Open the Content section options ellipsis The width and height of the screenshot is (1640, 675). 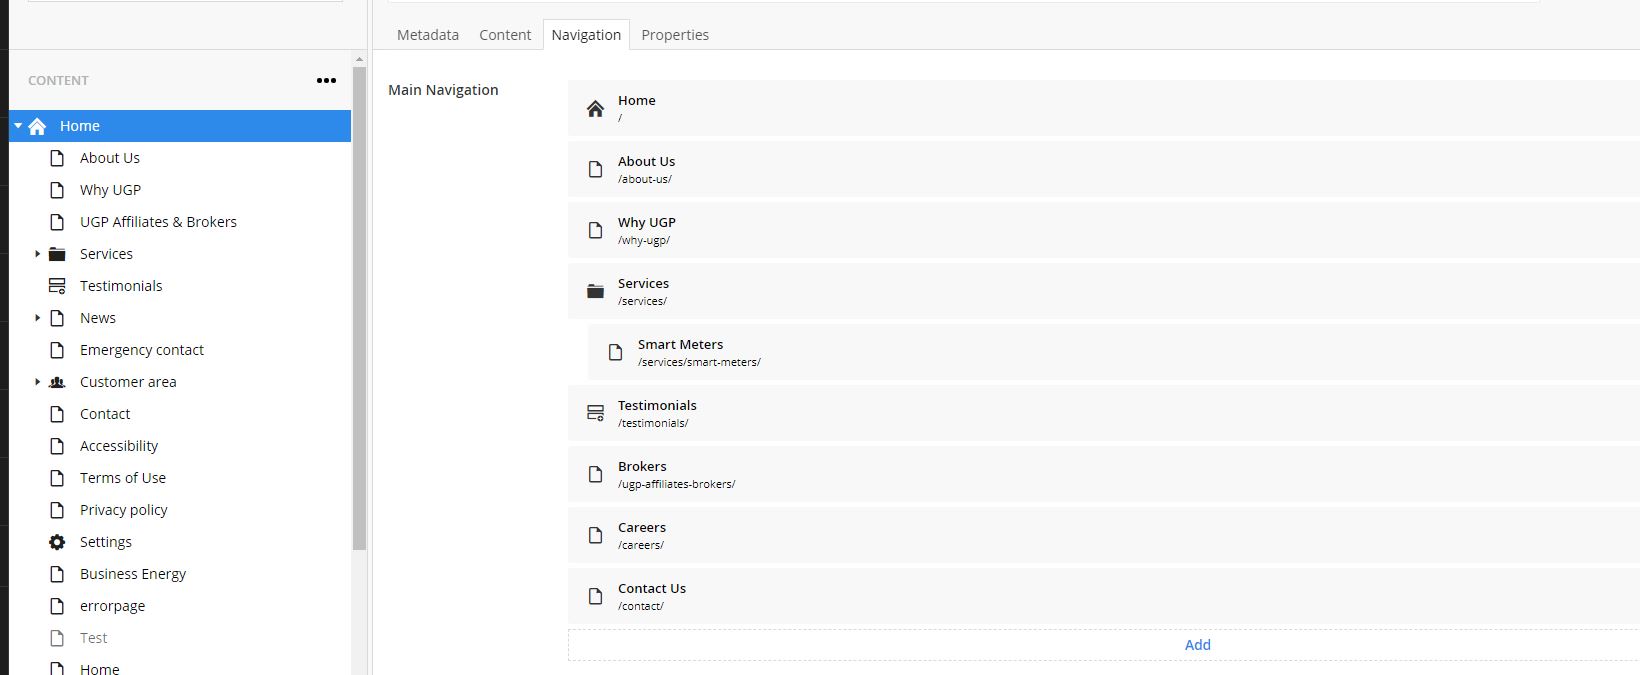(326, 80)
